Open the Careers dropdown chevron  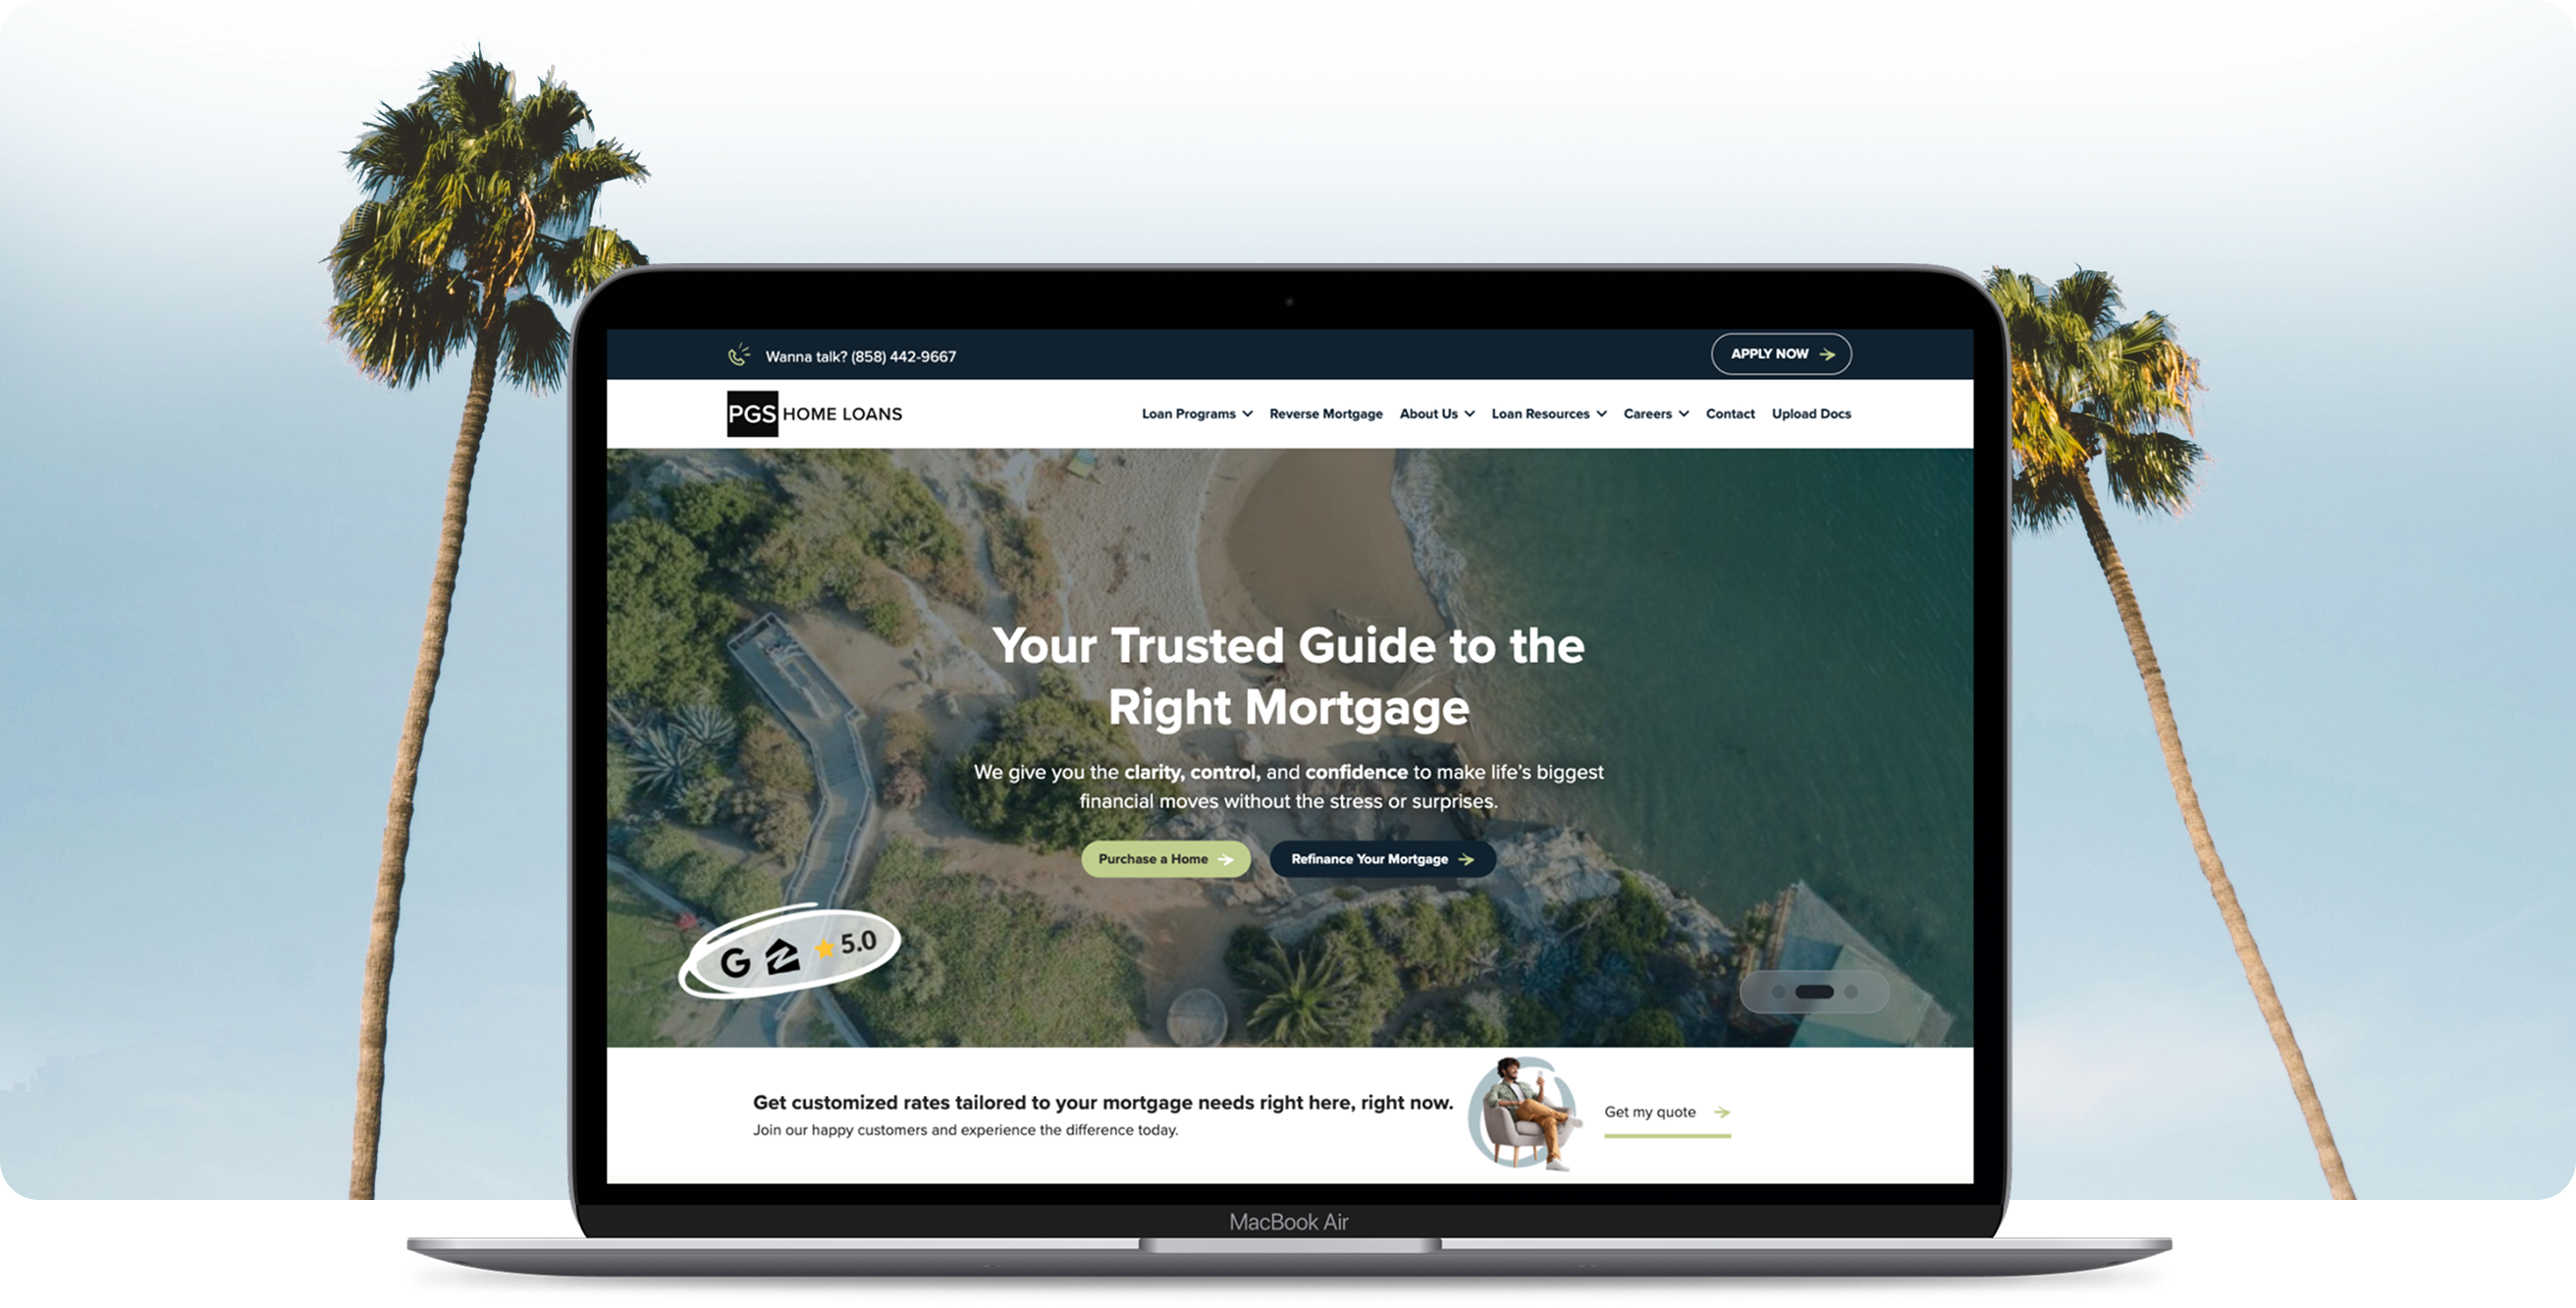(x=1684, y=414)
